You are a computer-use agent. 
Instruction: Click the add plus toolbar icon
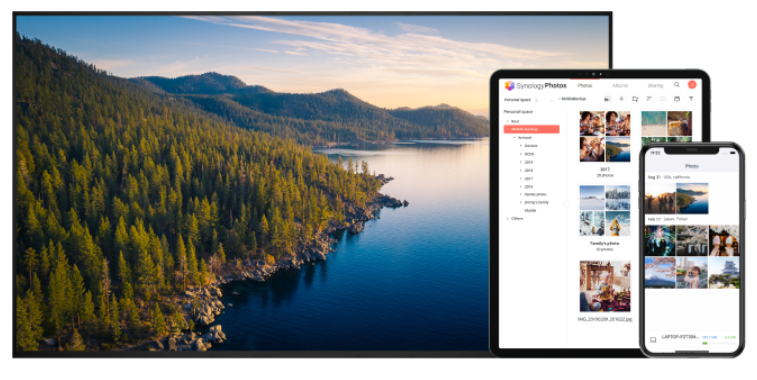click(x=621, y=99)
